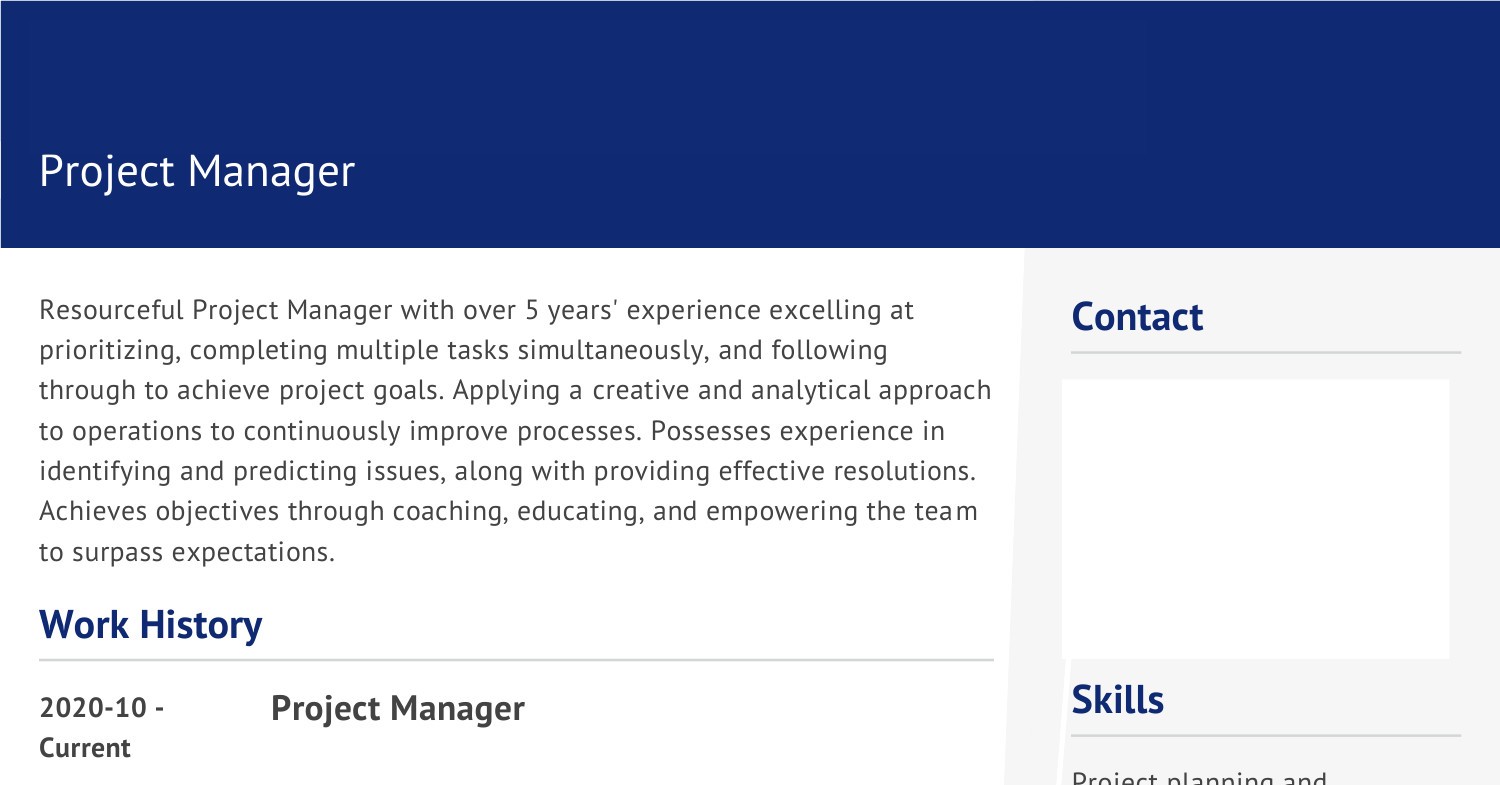Click the Work History section heading

(150, 625)
